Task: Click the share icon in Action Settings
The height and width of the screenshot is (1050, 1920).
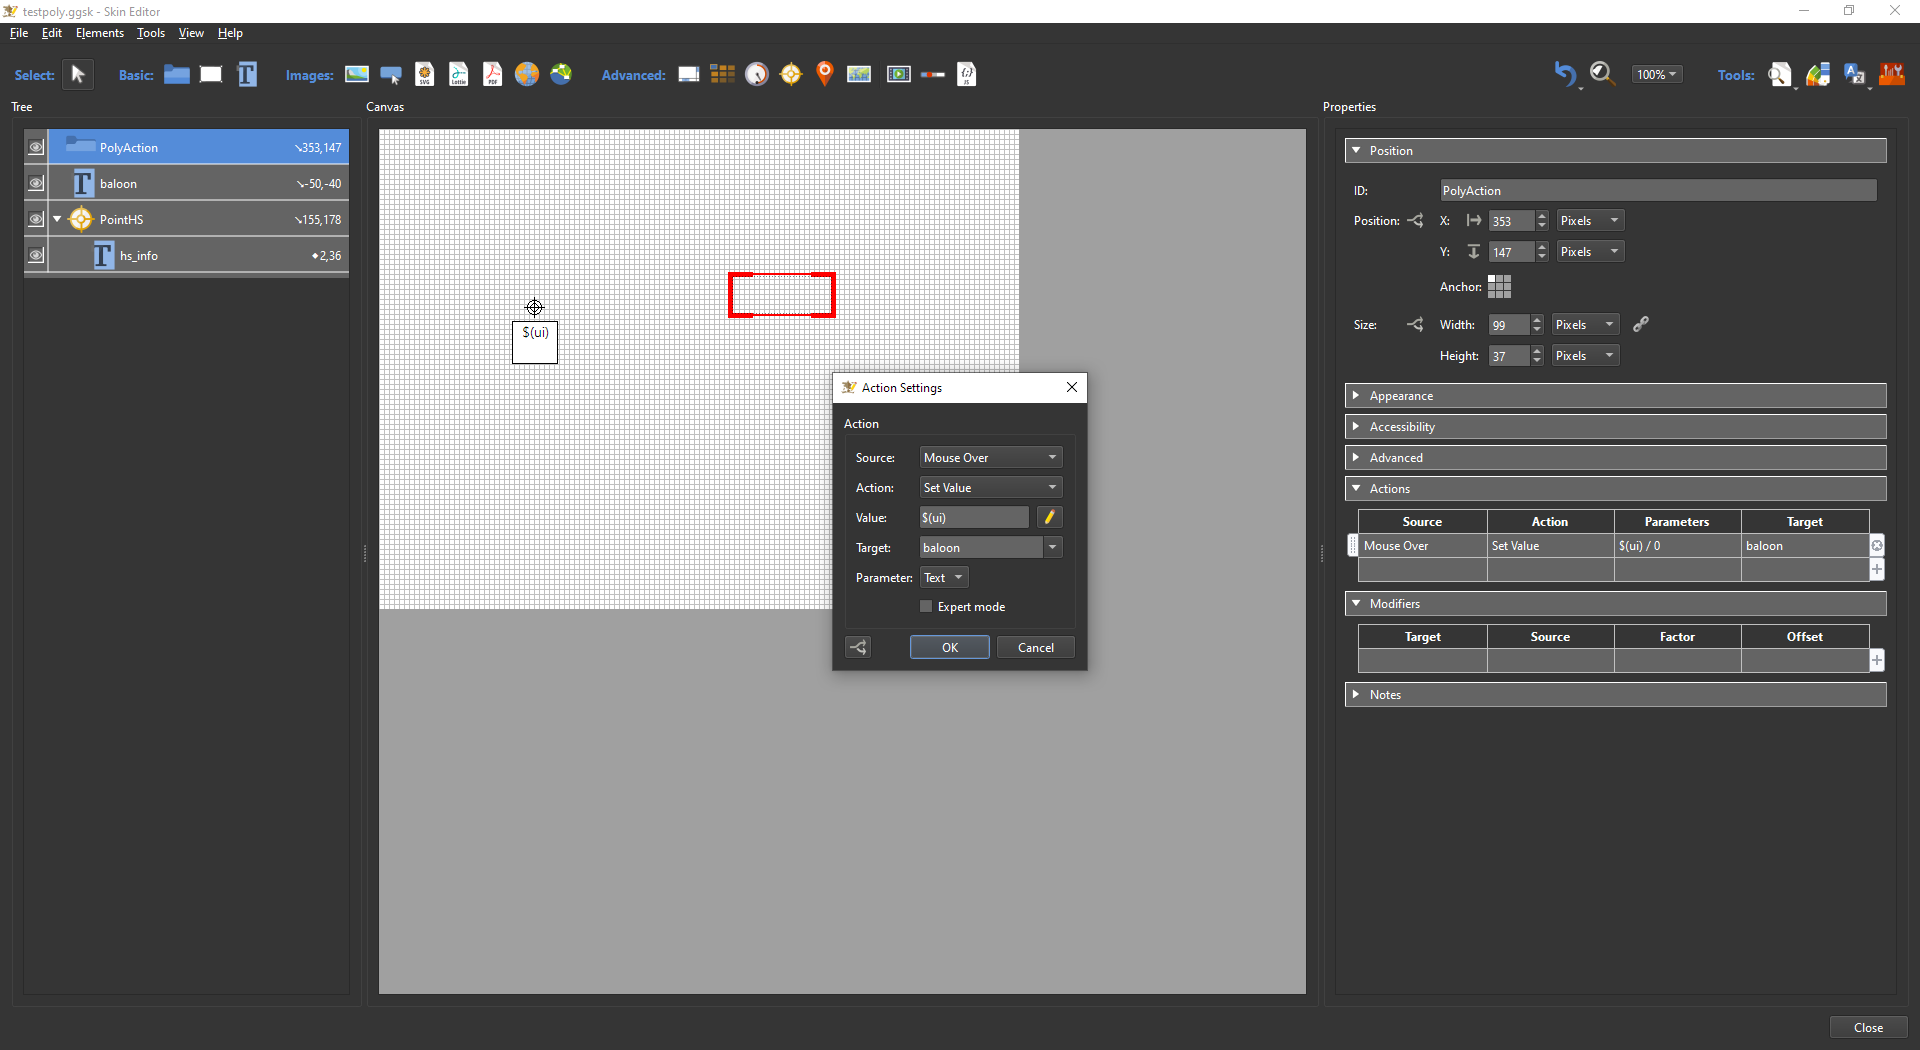Action: pyautogui.click(x=858, y=647)
